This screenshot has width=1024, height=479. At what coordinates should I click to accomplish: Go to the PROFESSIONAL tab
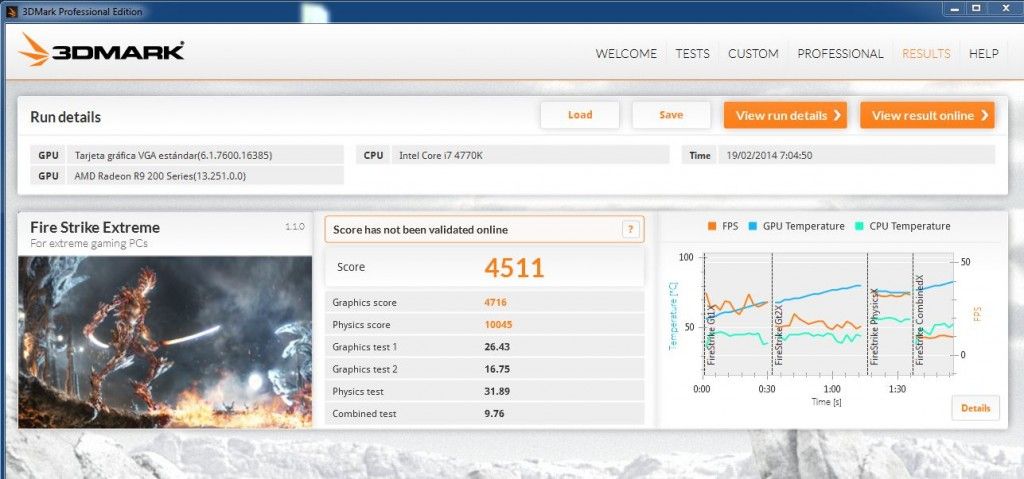pos(840,54)
